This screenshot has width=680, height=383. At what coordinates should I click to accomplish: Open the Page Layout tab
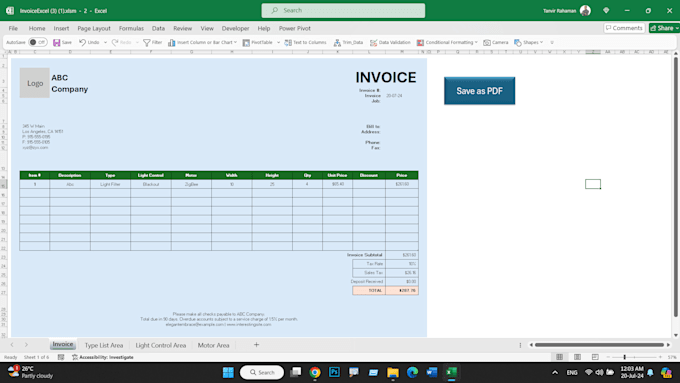(x=94, y=28)
